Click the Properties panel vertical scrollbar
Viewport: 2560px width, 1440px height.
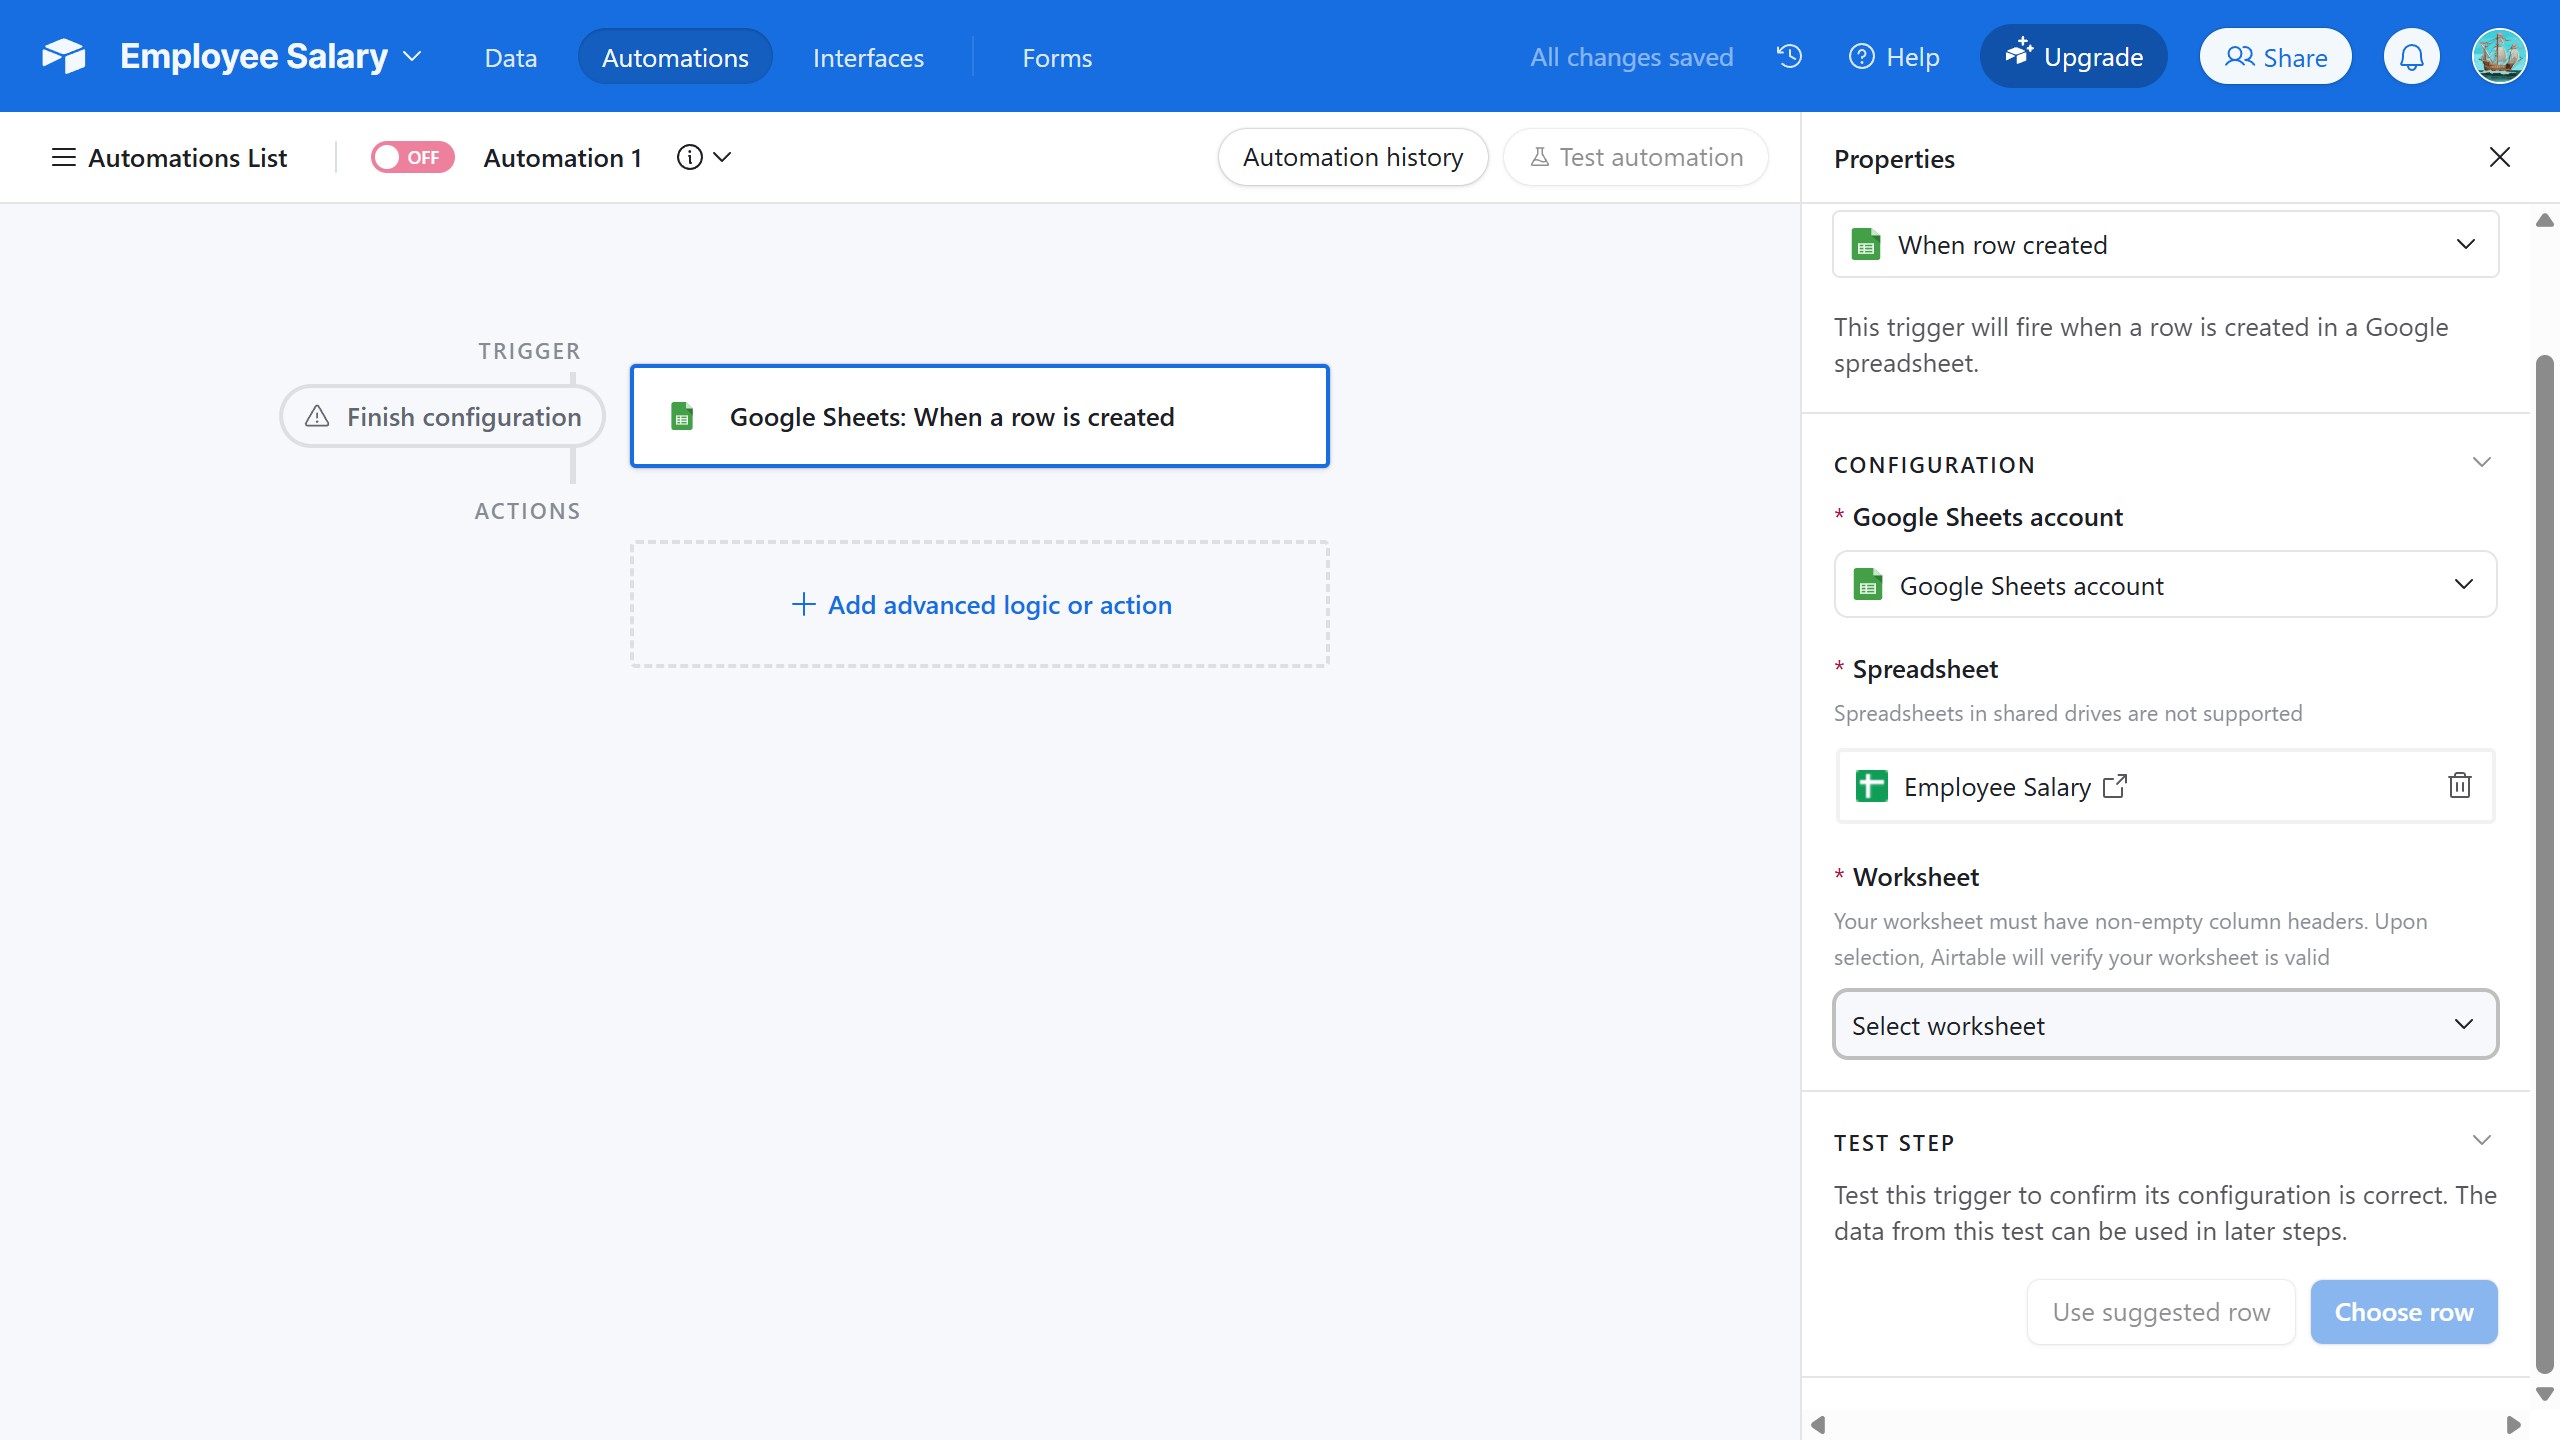click(x=2544, y=864)
